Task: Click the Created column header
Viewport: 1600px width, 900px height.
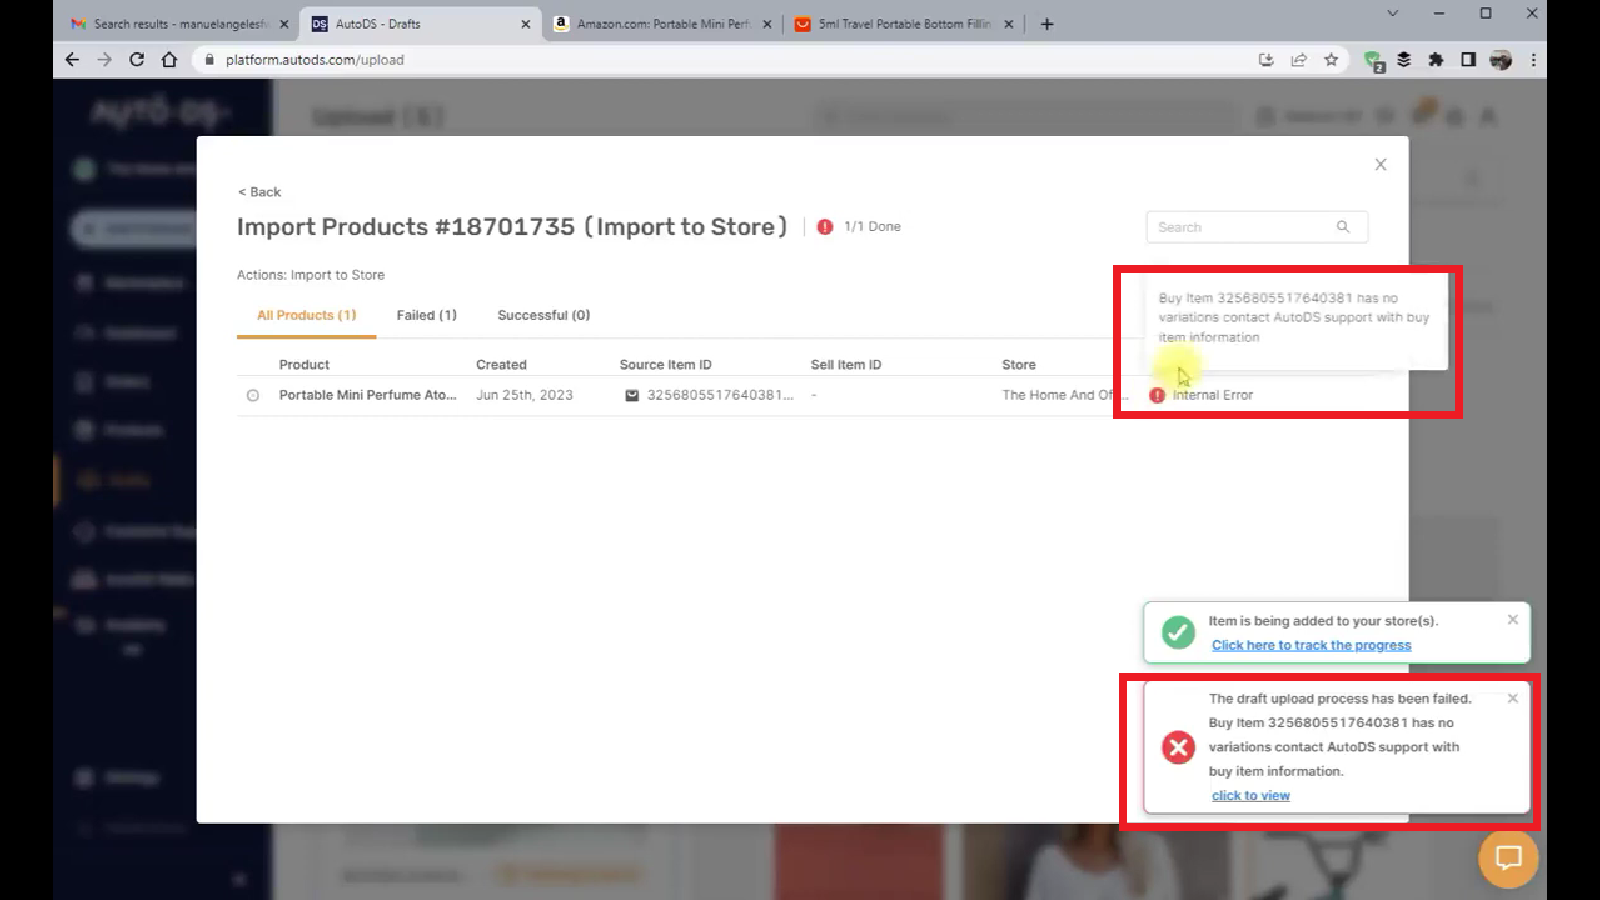Action: click(x=501, y=365)
